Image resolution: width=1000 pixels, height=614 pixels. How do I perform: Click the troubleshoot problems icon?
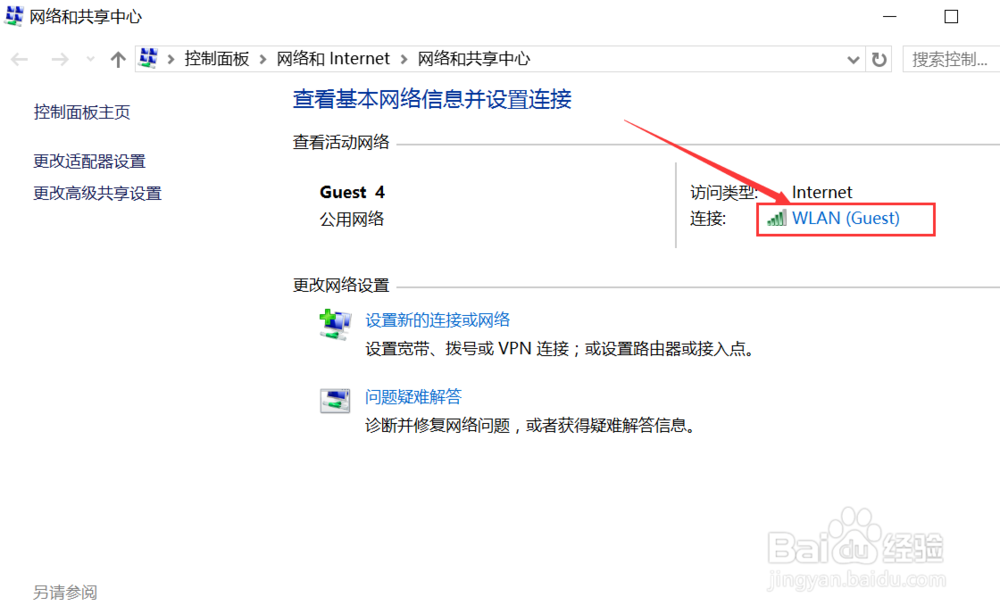[x=335, y=397]
